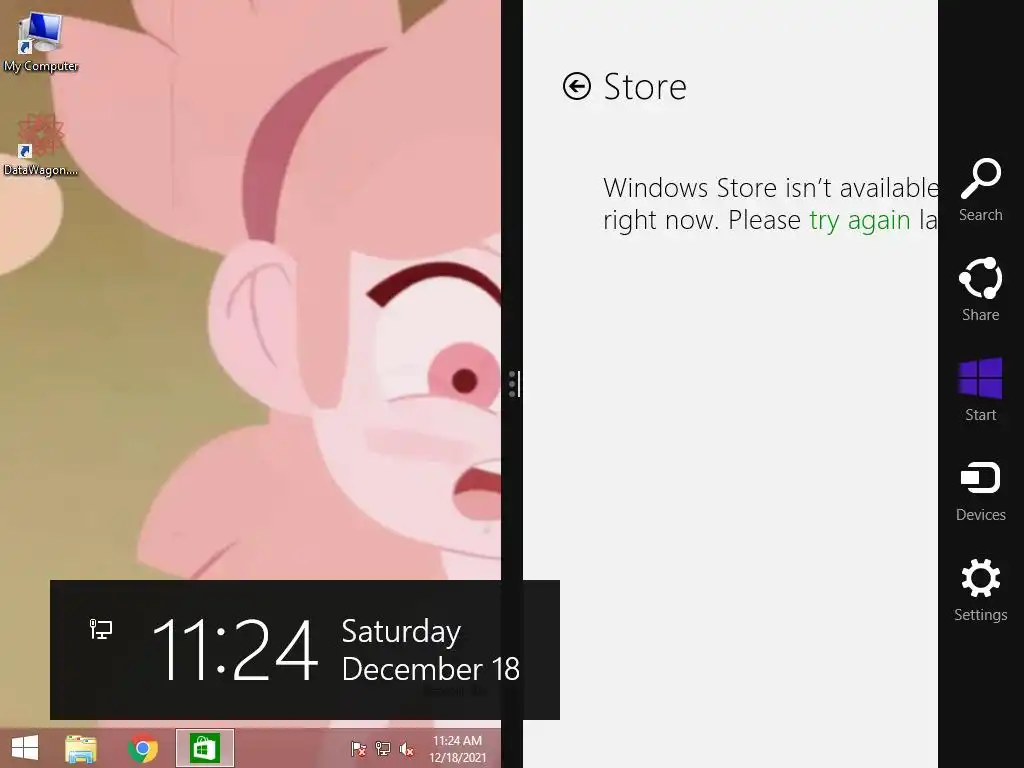
Task: Go back using the Store back arrow
Action: coord(577,86)
